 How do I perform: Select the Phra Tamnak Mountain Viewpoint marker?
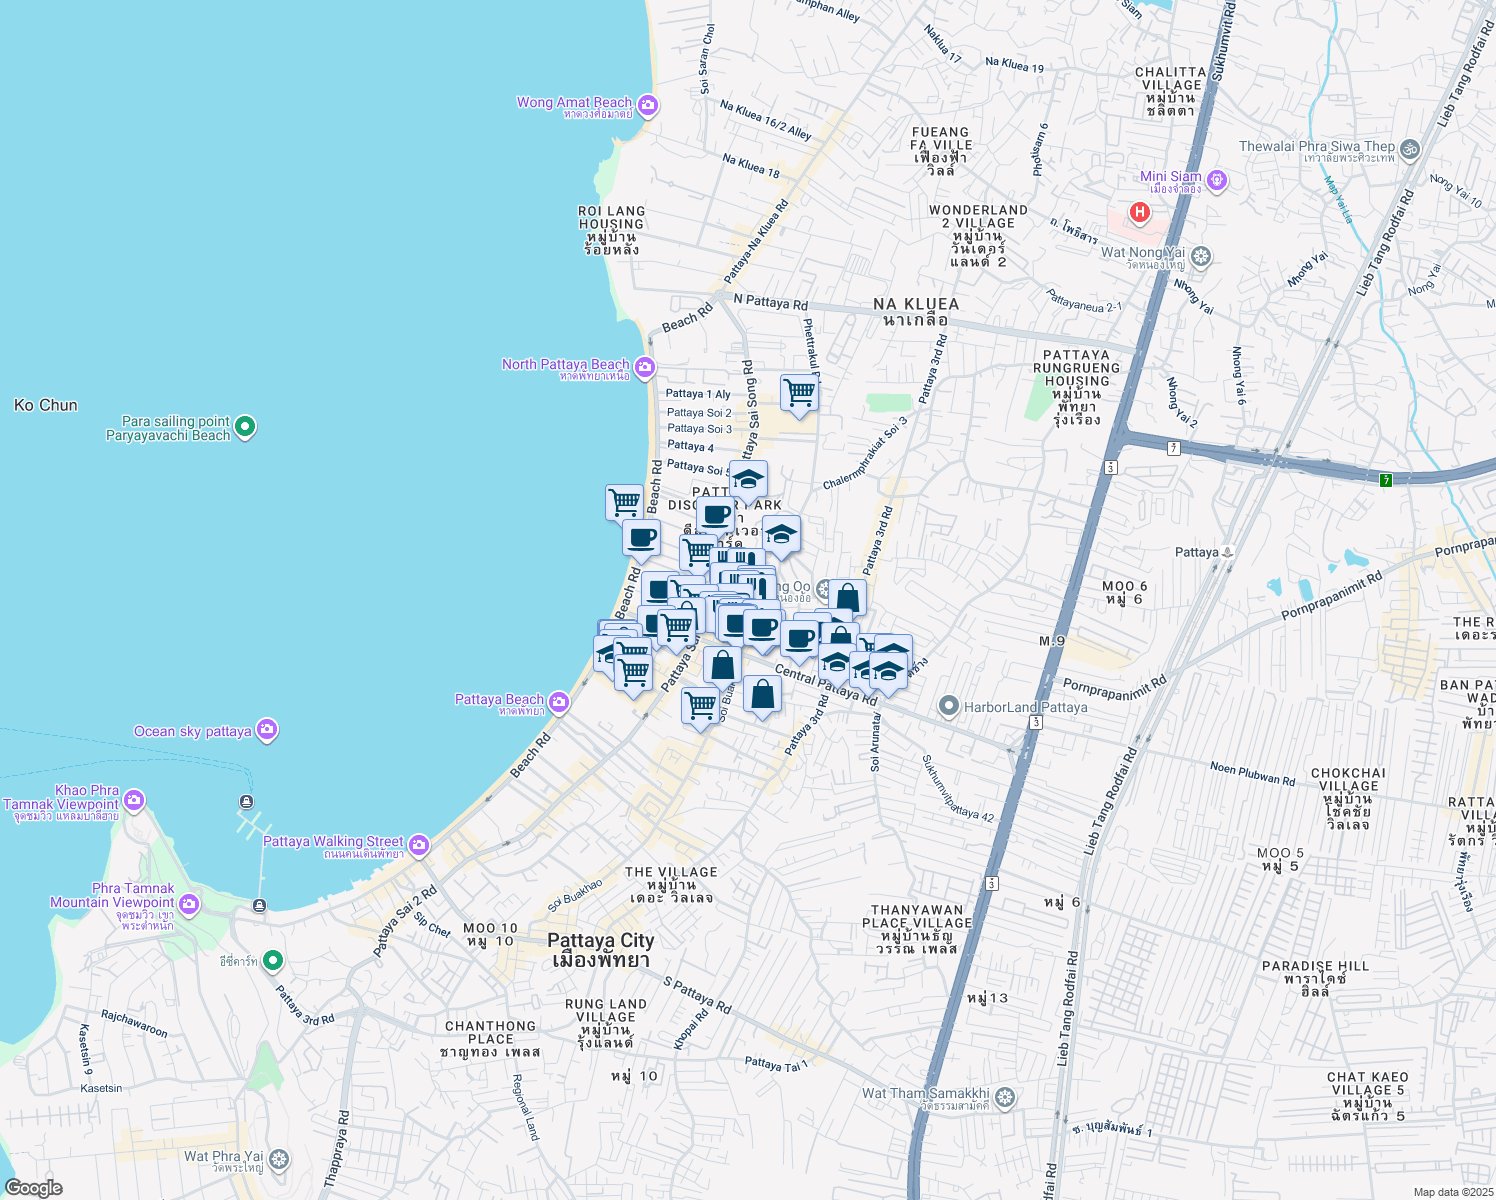coord(189,905)
